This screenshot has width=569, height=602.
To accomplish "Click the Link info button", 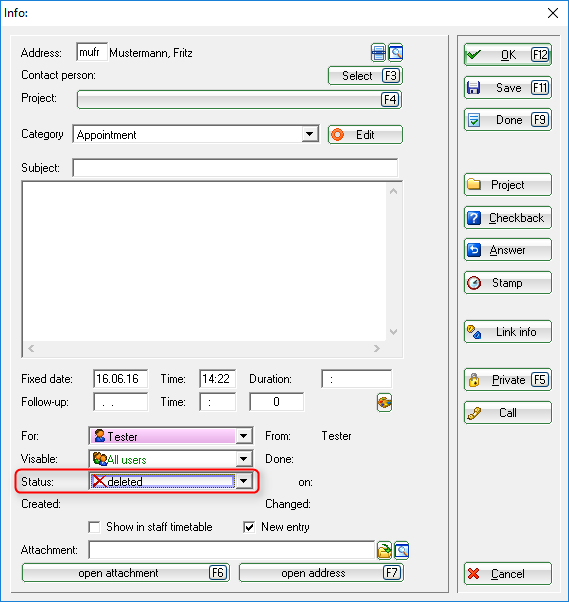I will point(508,332).
